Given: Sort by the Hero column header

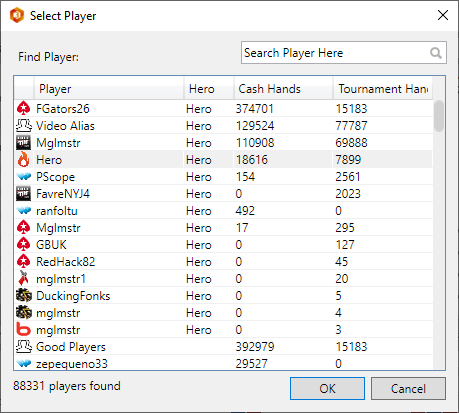Looking at the screenshot, I should click(209, 89).
